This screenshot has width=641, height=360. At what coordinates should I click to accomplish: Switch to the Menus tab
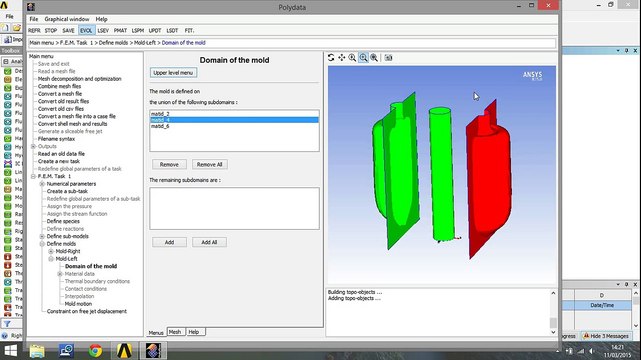(x=156, y=333)
